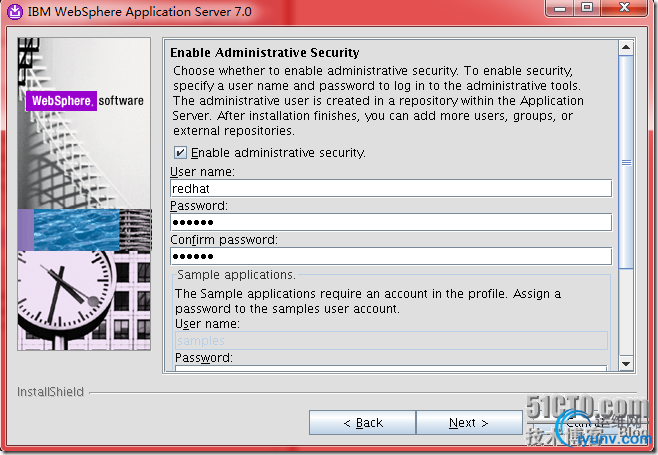Focus the administrative Password field

(390, 222)
